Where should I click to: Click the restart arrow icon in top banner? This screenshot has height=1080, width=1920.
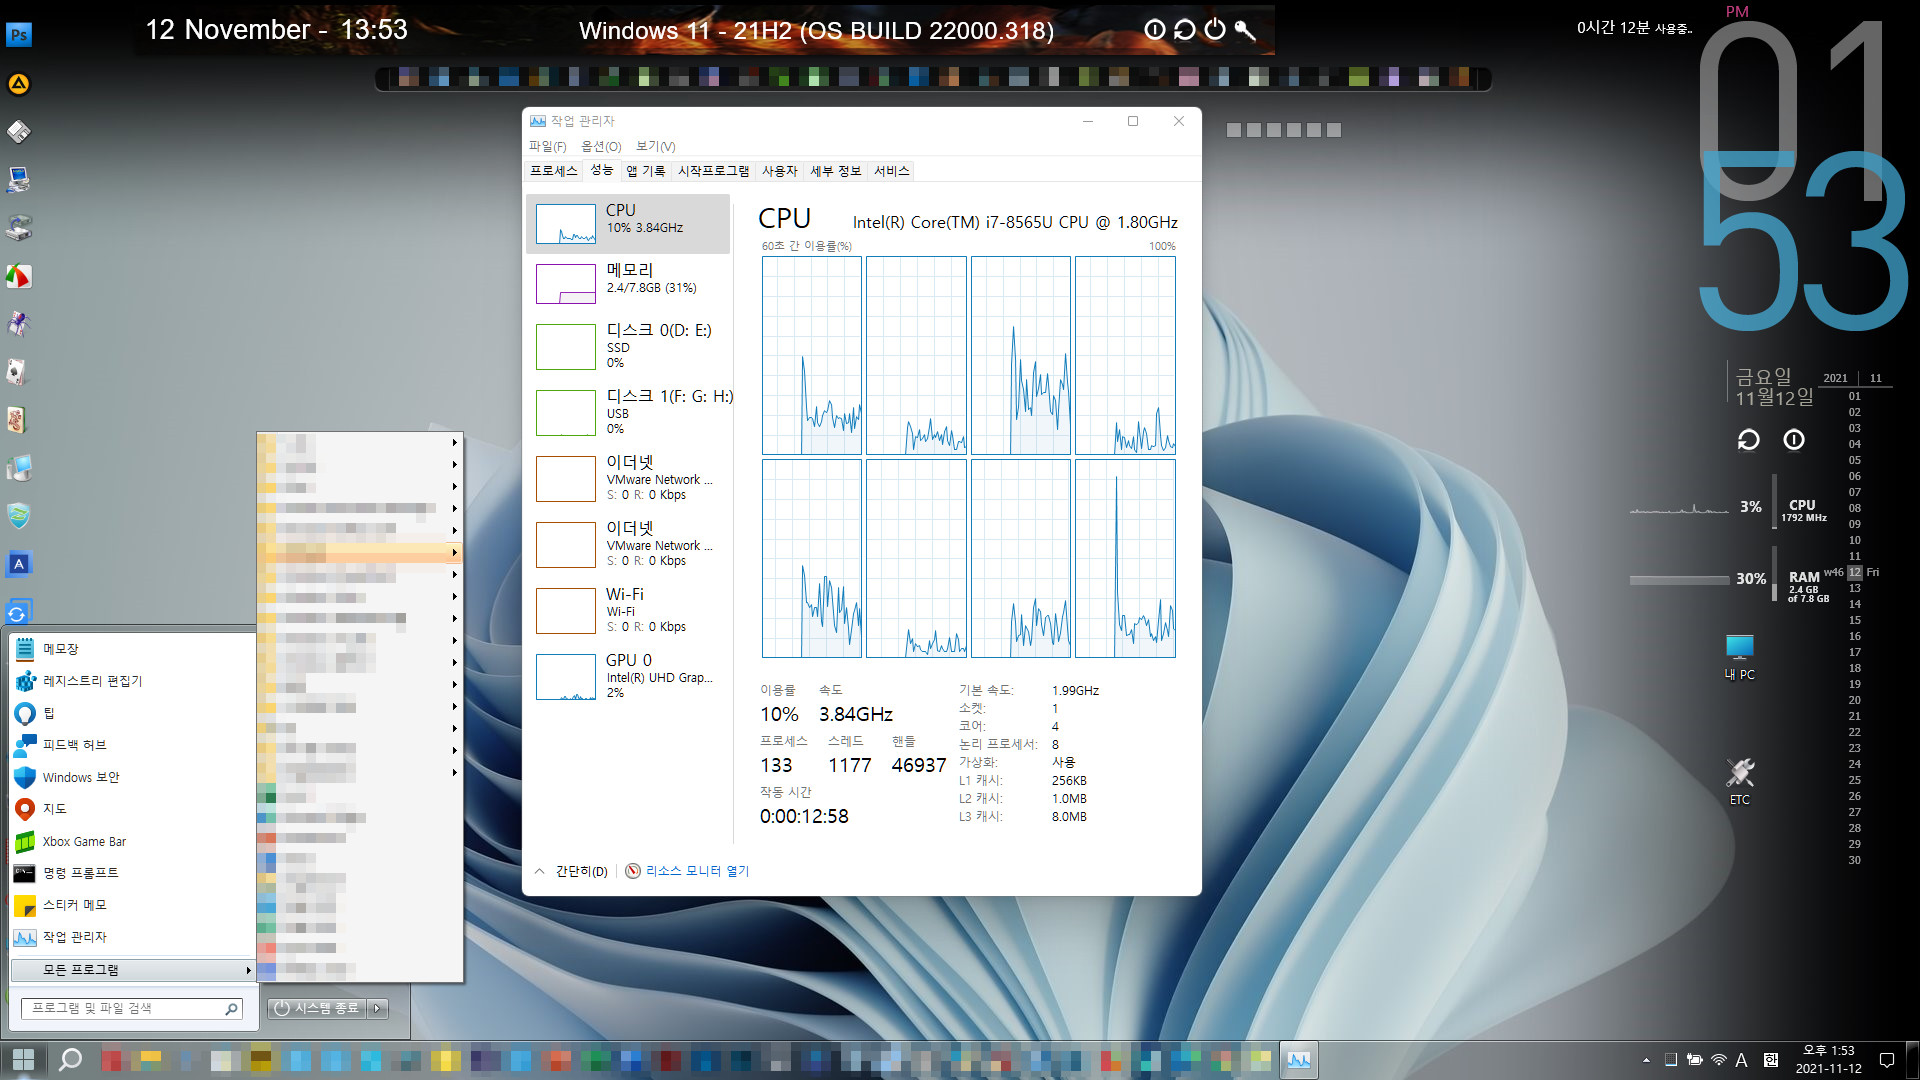click(x=1185, y=30)
